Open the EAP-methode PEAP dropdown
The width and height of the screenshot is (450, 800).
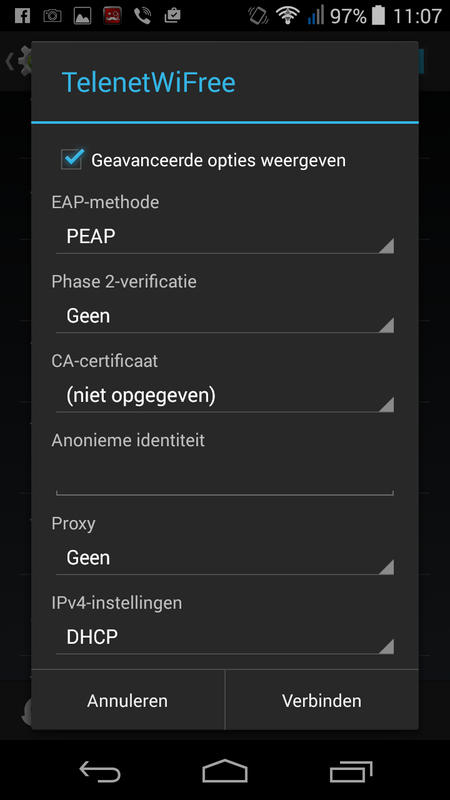pos(224,237)
